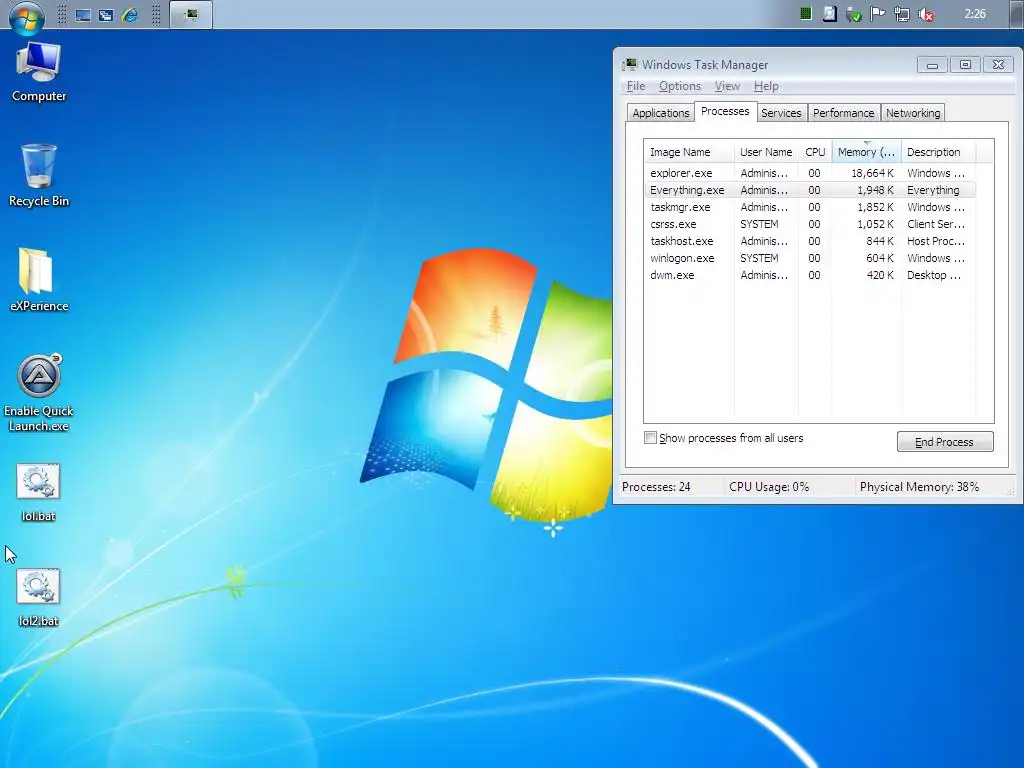
Task: Click Show Desktop quick launch icon
Action: pos(83,15)
